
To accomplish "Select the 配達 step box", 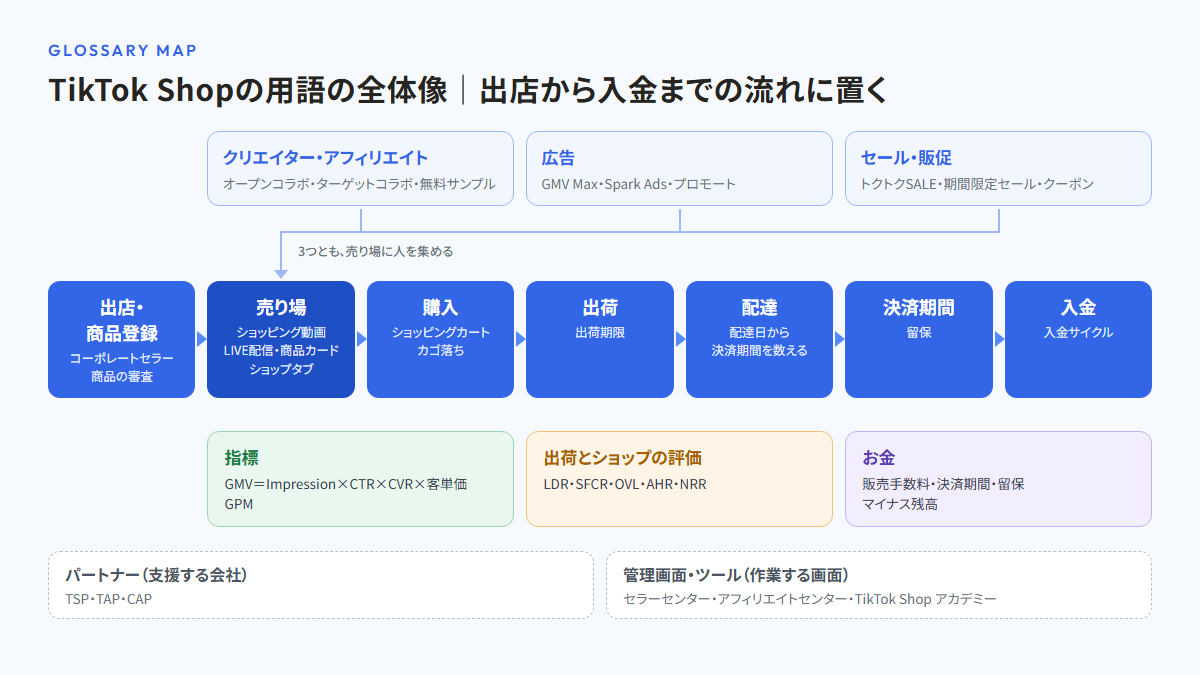I will (x=759, y=339).
